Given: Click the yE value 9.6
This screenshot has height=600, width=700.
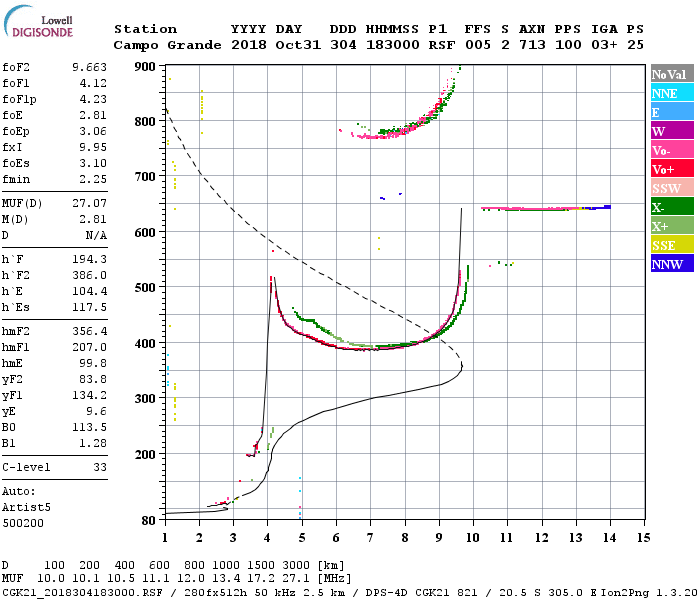Looking at the screenshot, I should point(96,412).
